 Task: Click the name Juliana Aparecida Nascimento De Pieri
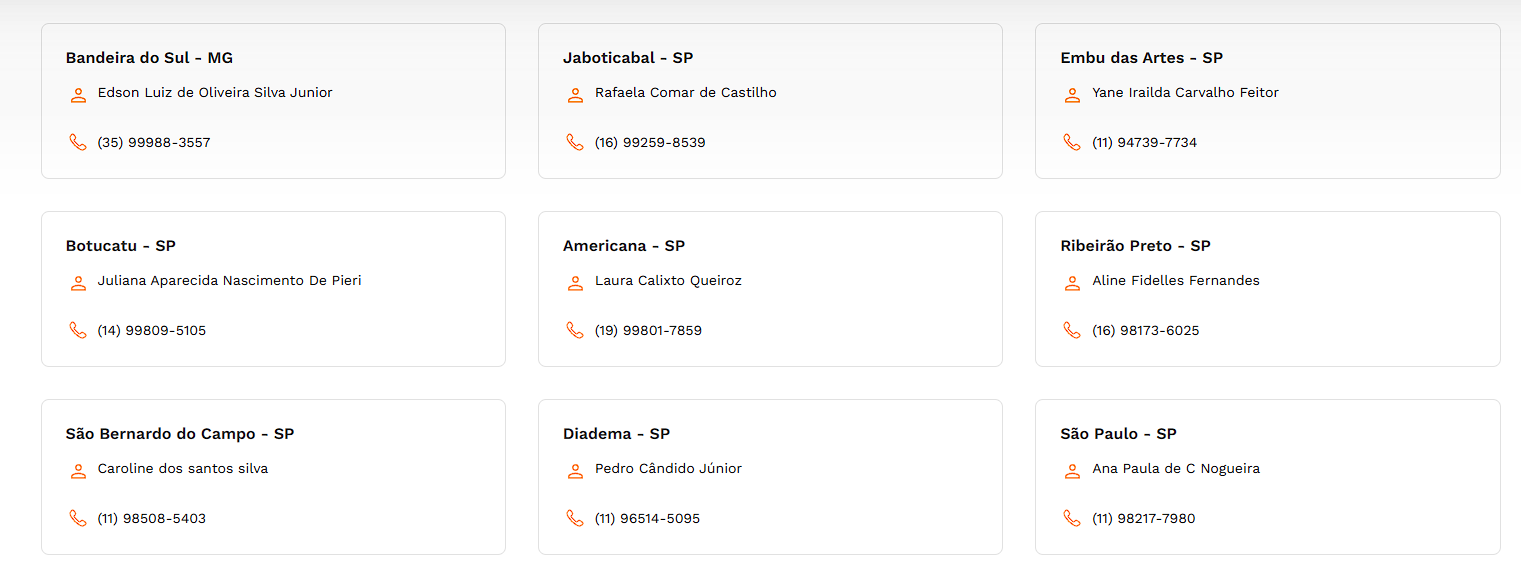(x=230, y=280)
